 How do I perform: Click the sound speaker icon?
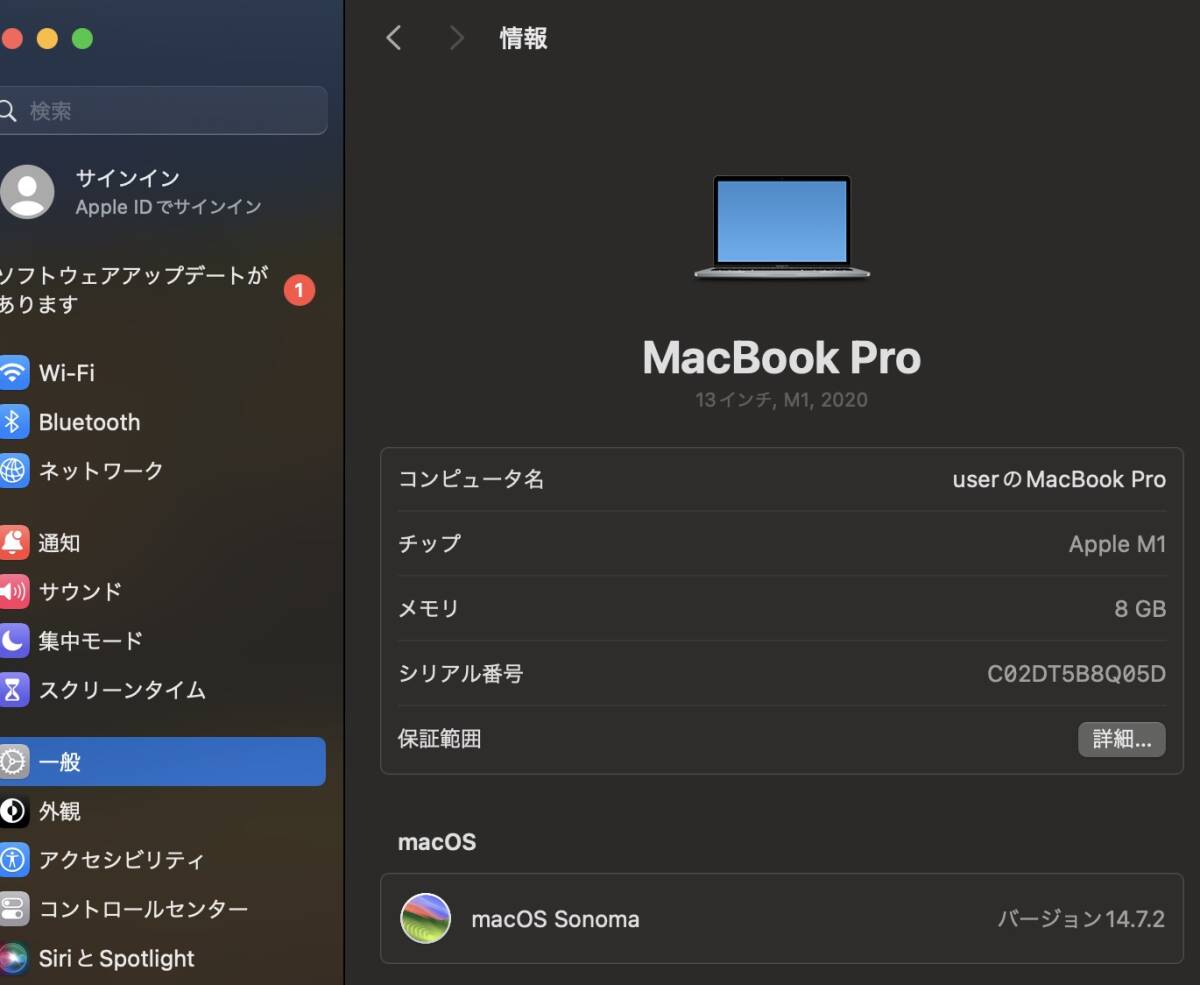coord(13,592)
